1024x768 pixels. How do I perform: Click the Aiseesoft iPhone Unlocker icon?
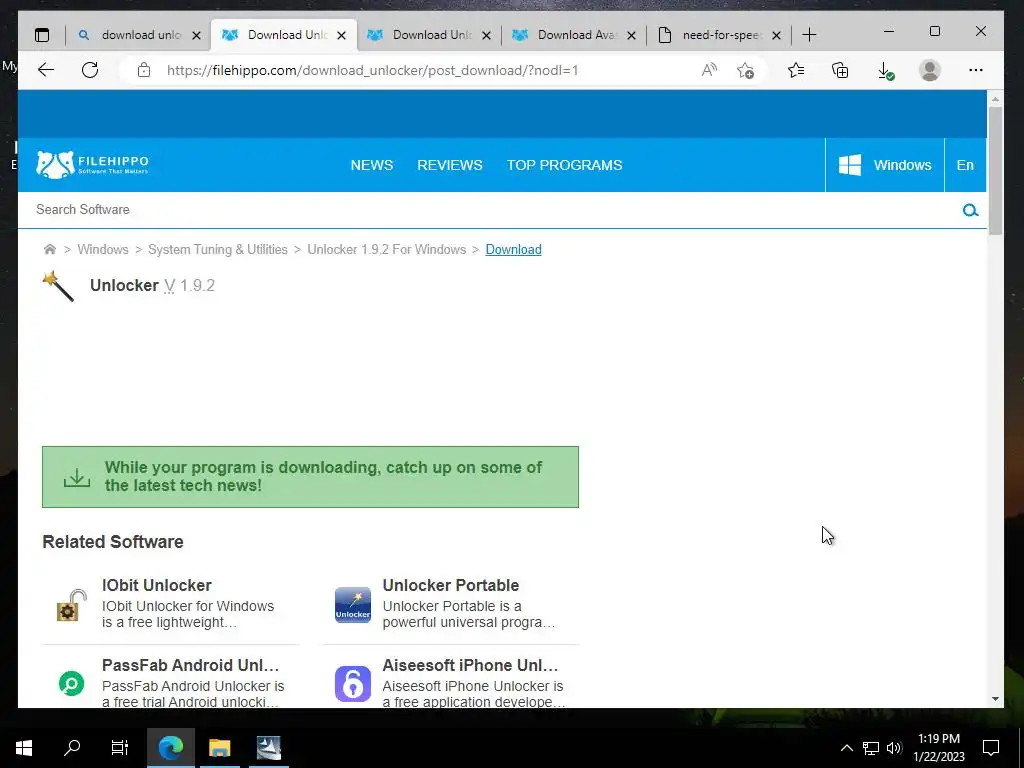pos(353,684)
